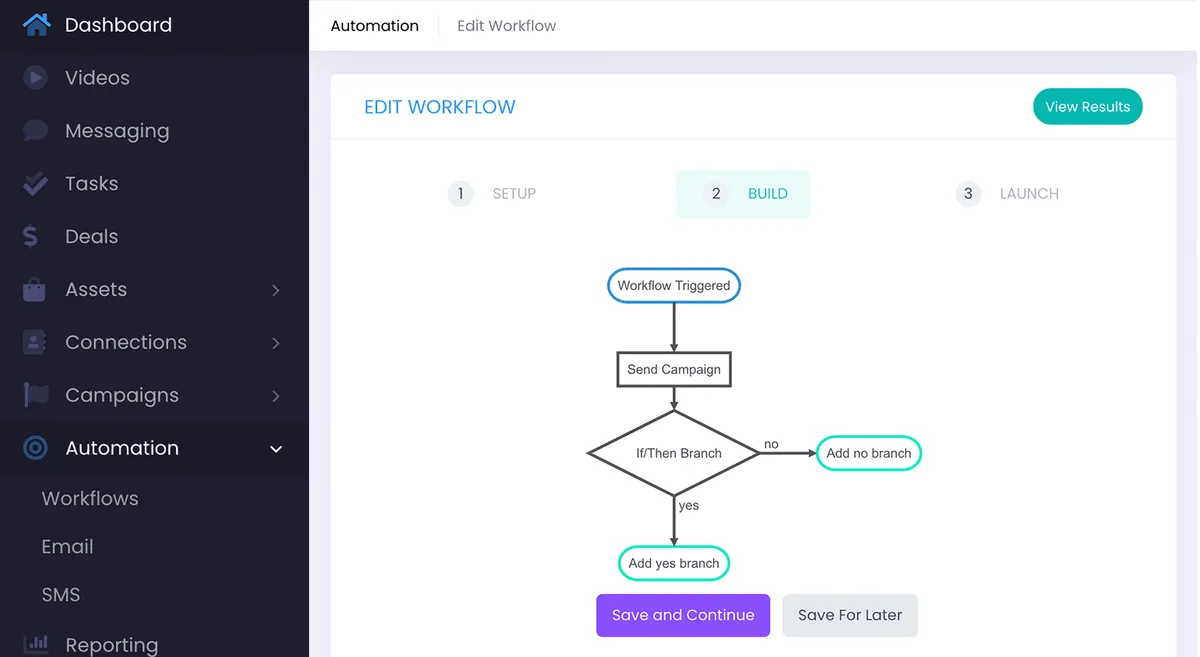This screenshot has width=1200, height=657.
Task: Open the Reporting bar chart icon
Action: (36, 644)
